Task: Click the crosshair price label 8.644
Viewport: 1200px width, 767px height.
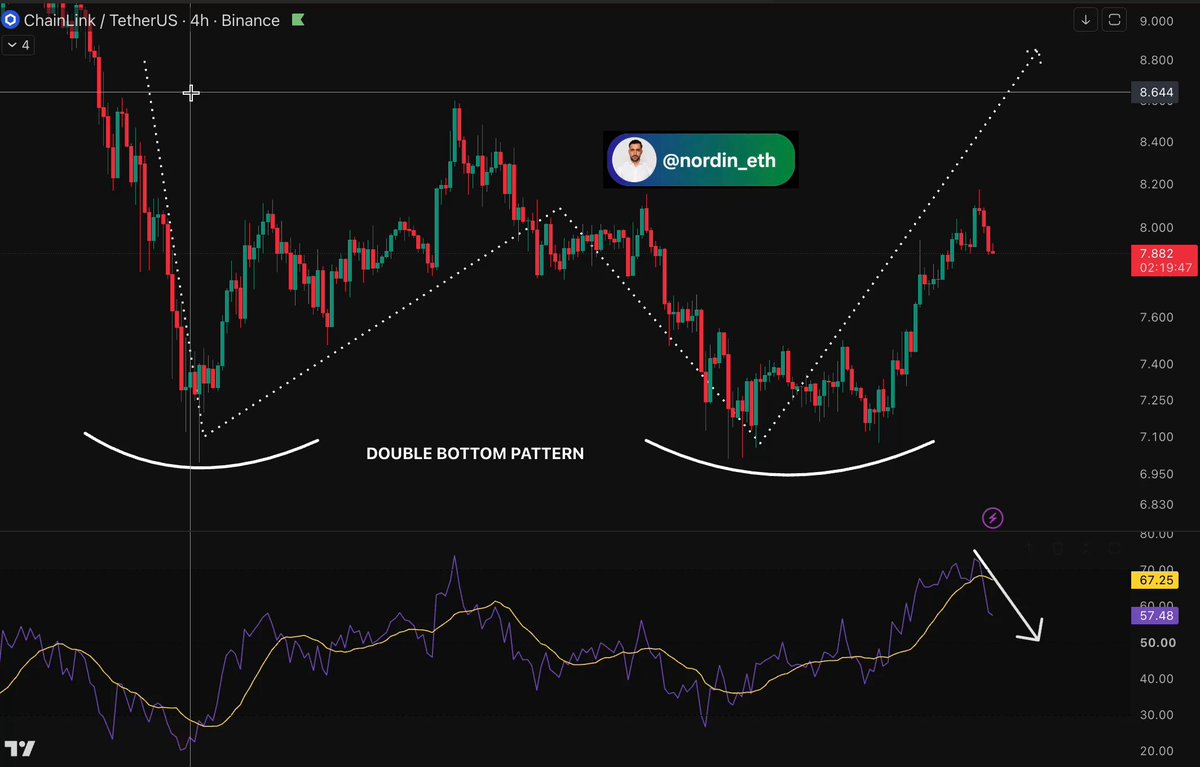Action: click(1157, 93)
